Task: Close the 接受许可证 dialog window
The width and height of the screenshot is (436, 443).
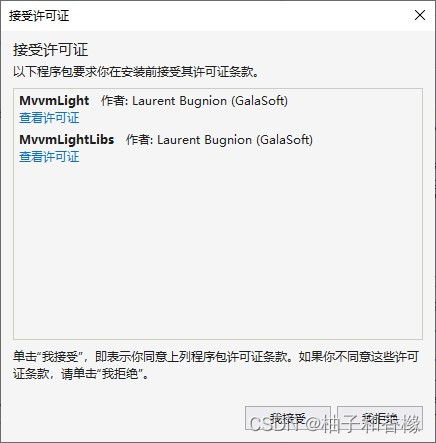Action: (420, 15)
